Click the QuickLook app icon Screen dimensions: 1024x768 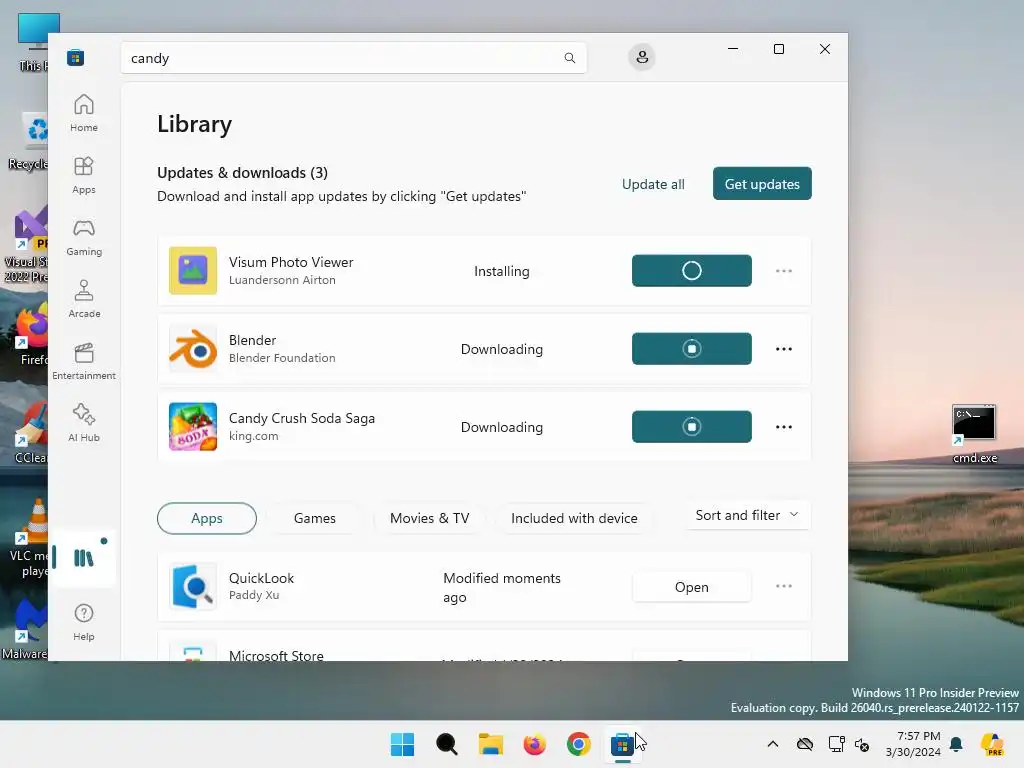[x=193, y=586]
